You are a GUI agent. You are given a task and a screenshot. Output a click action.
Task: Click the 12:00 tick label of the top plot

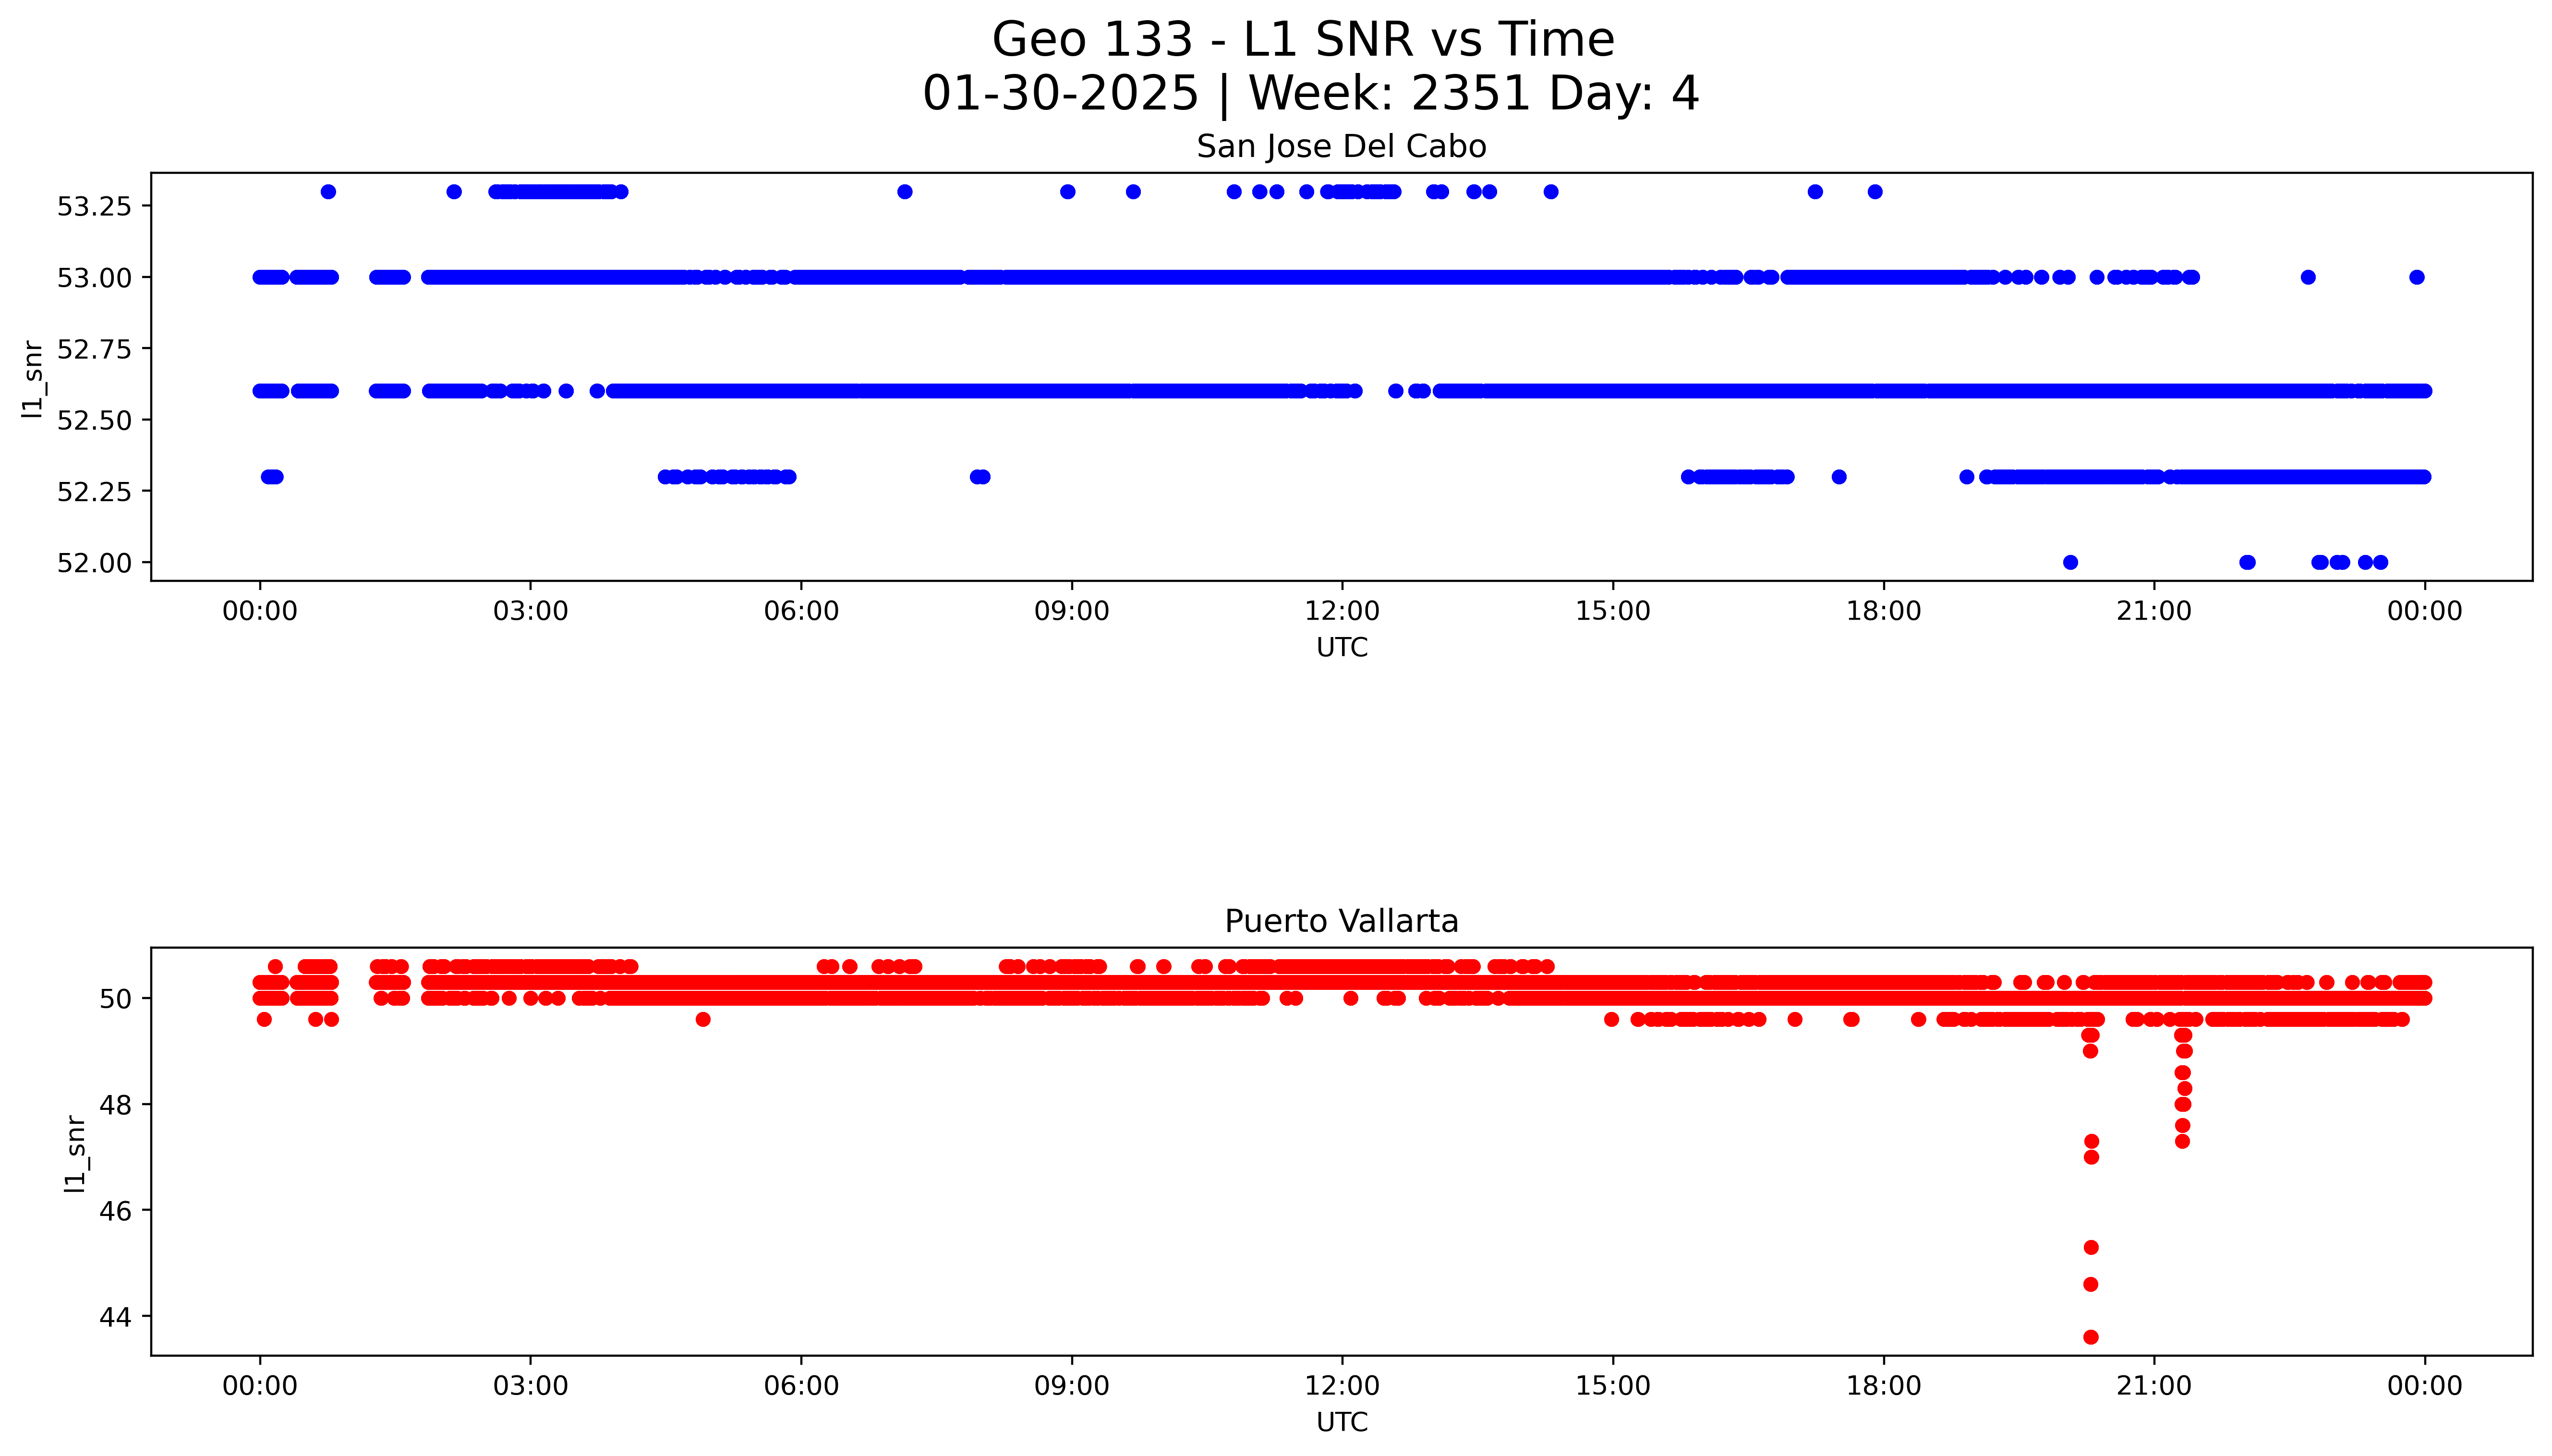click(x=1341, y=611)
